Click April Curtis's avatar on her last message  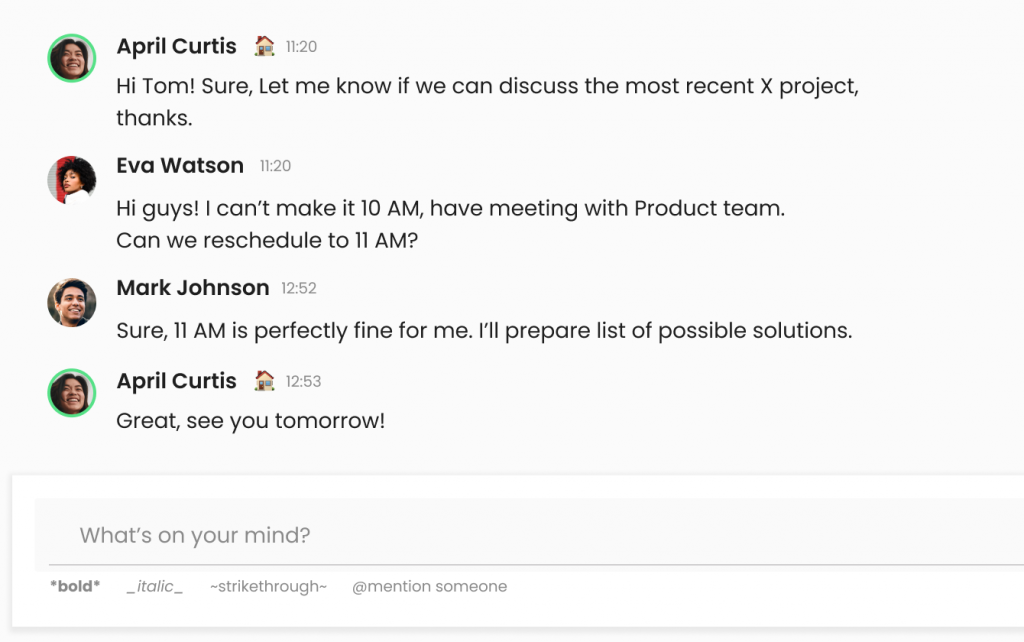[x=71, y=392]
